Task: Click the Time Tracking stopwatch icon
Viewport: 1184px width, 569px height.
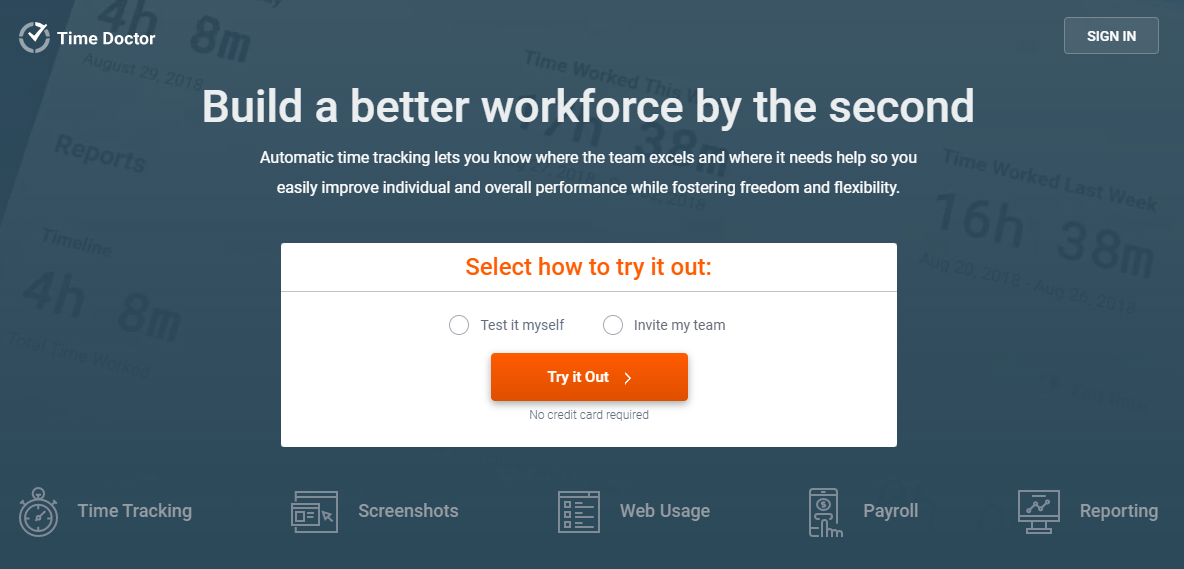Action: pyautogui.click(x=39, y=512)
